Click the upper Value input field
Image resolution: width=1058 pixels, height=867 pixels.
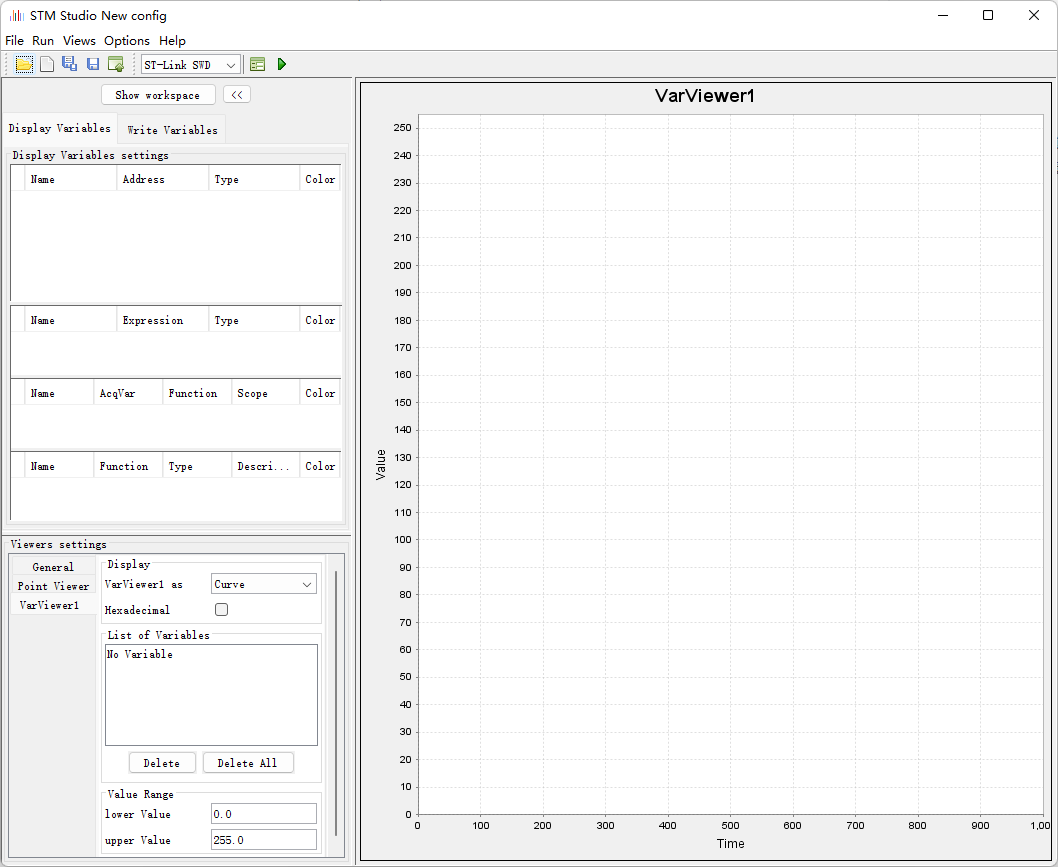click(x=264, y=840)
